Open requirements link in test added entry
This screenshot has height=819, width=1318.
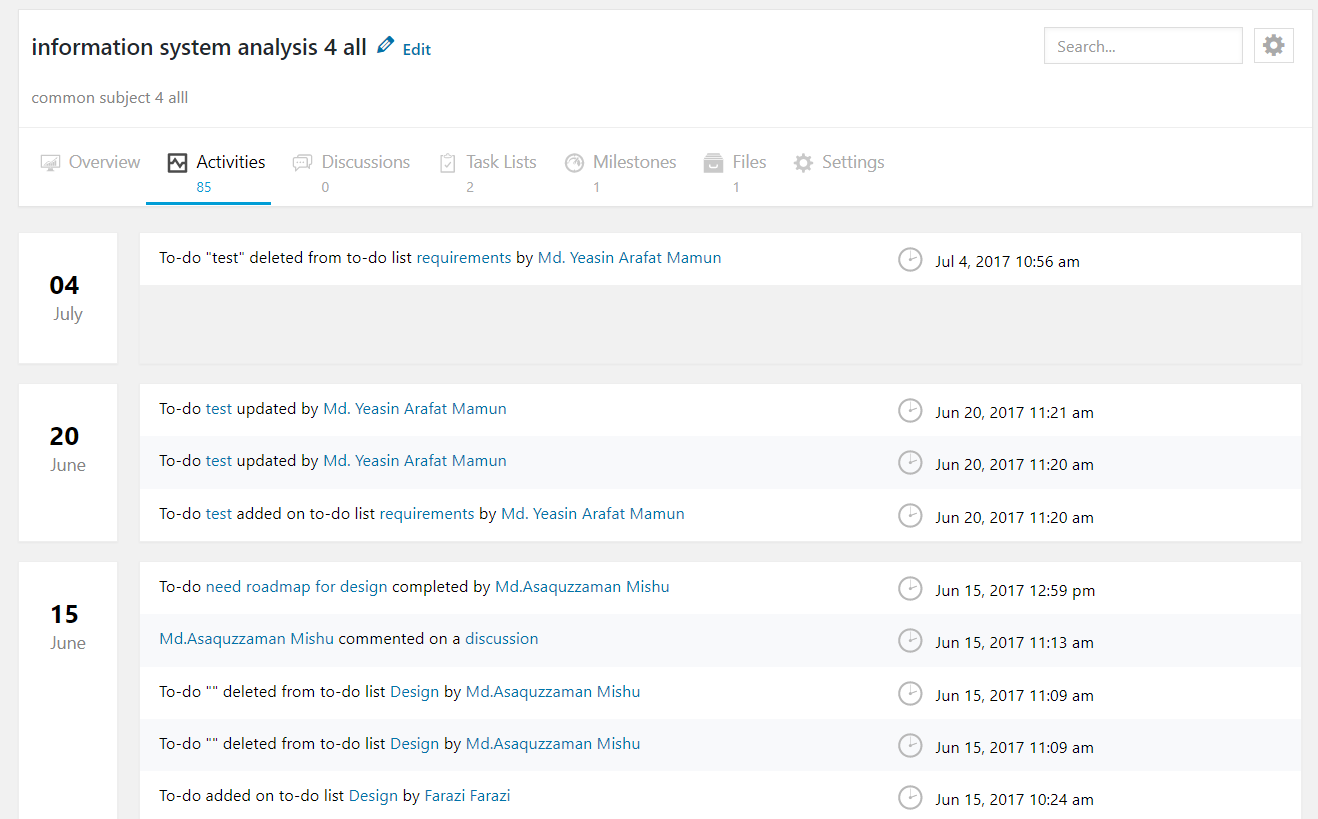point(427,514)
